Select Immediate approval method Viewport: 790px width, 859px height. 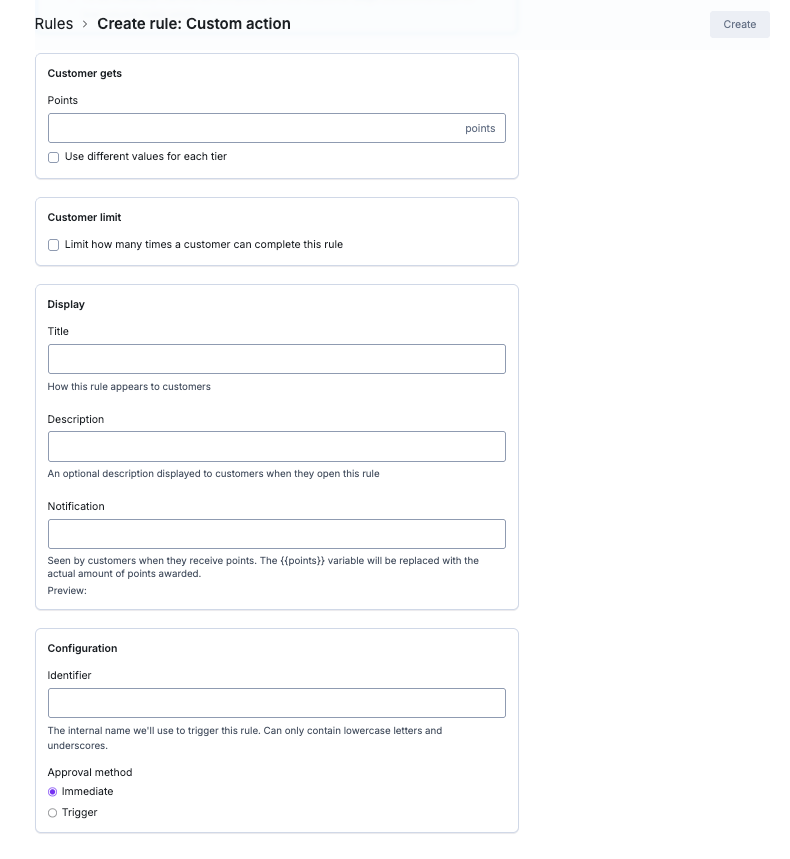pyautogui.click(x=53, y=792)
